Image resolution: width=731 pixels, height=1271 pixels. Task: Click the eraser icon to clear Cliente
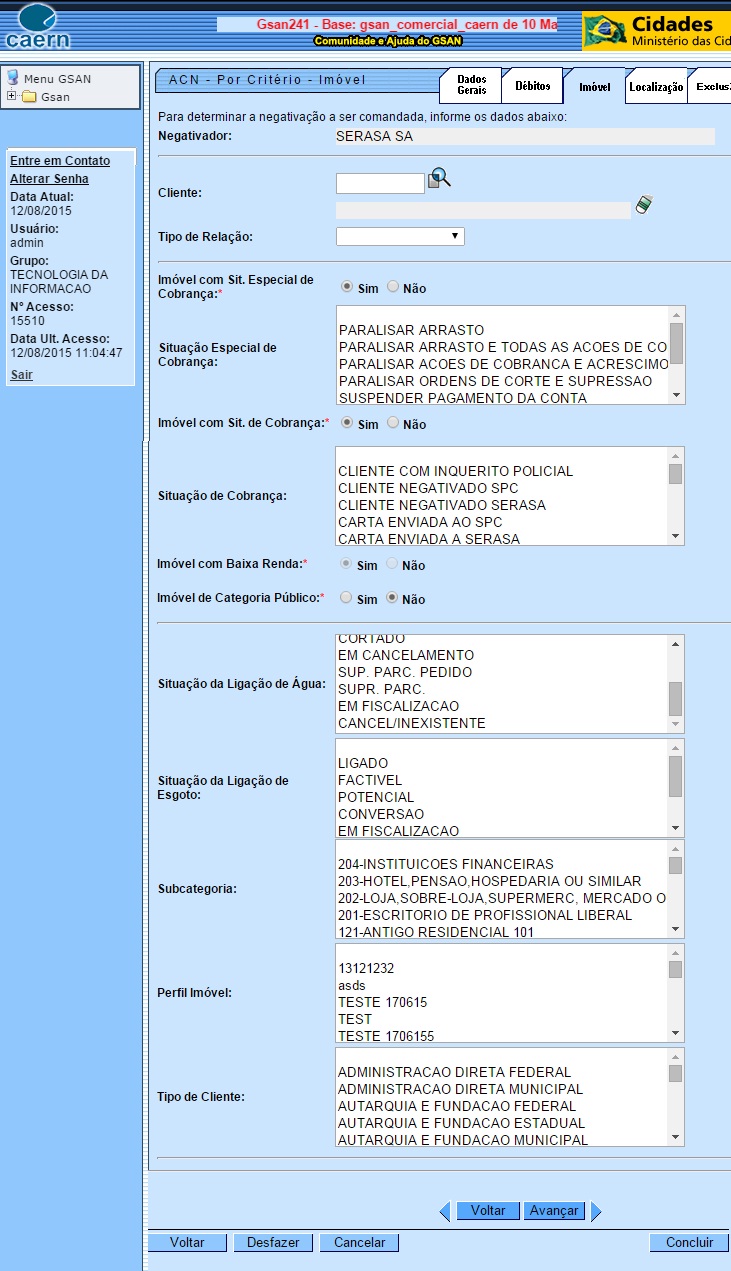(x=644, y=205)
